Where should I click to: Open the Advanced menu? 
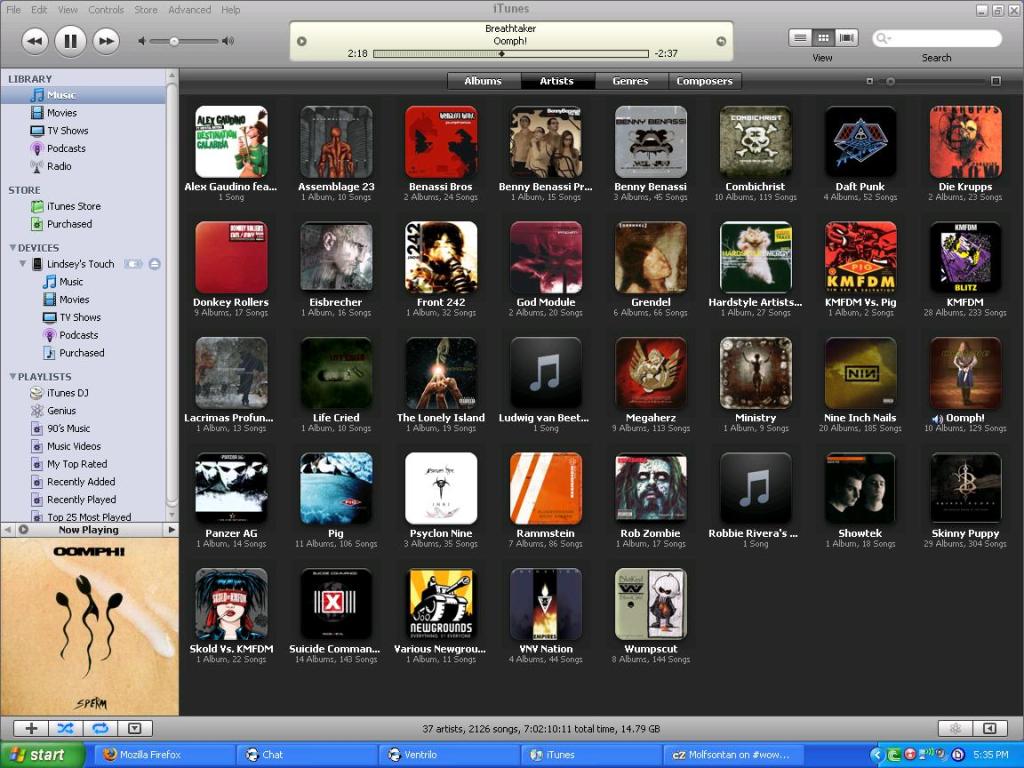click(x=189, y=10)
